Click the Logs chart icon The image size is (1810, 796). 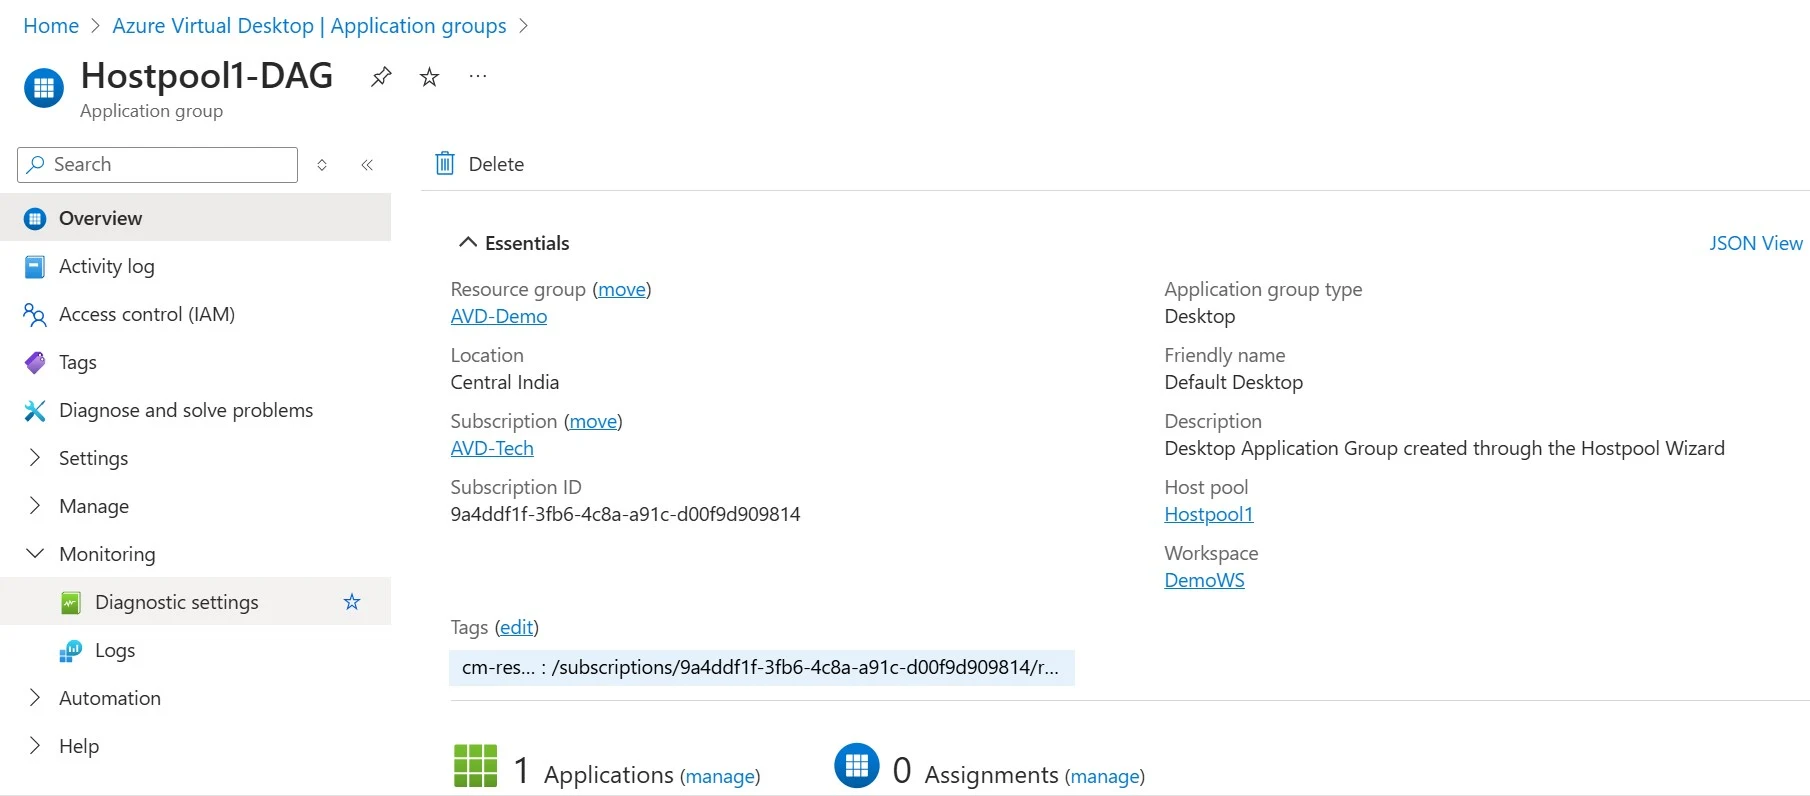click(71, 651)
